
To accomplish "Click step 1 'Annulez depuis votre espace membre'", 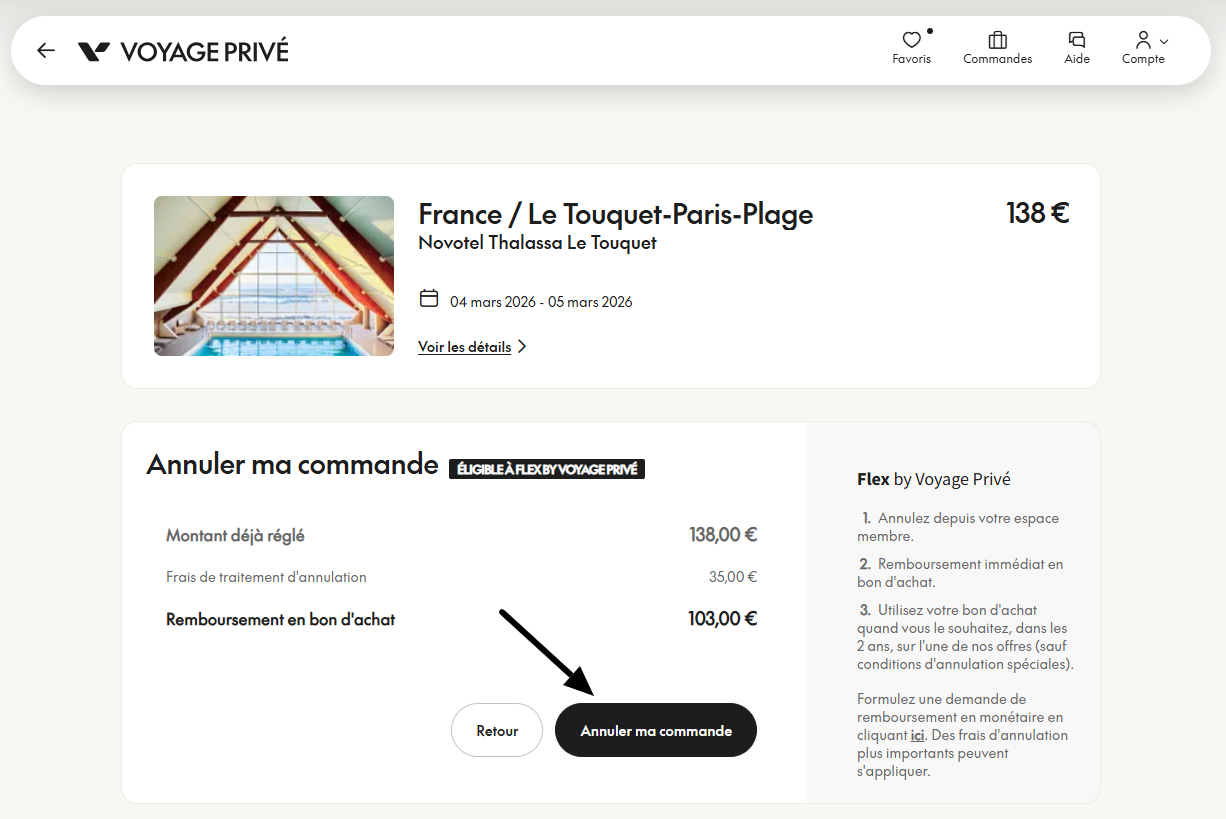I will tap(958, 527).
